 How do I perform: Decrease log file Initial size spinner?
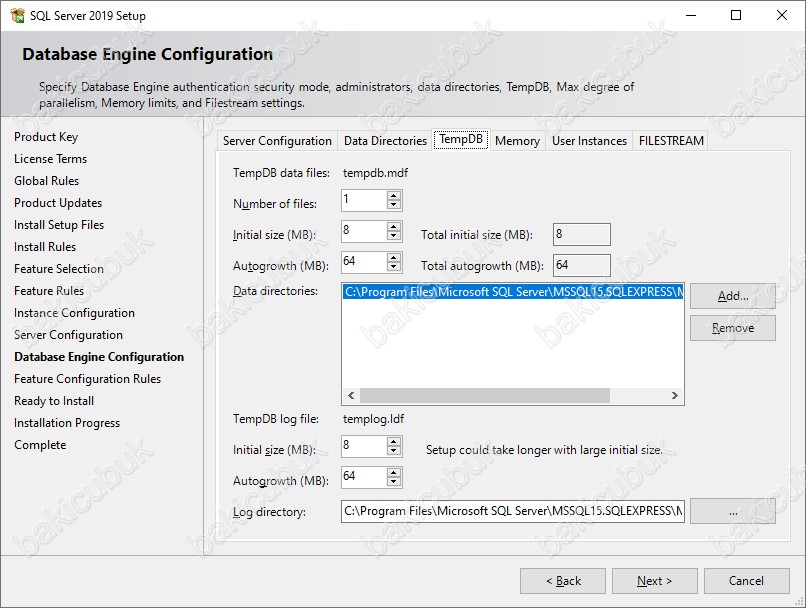394,451
